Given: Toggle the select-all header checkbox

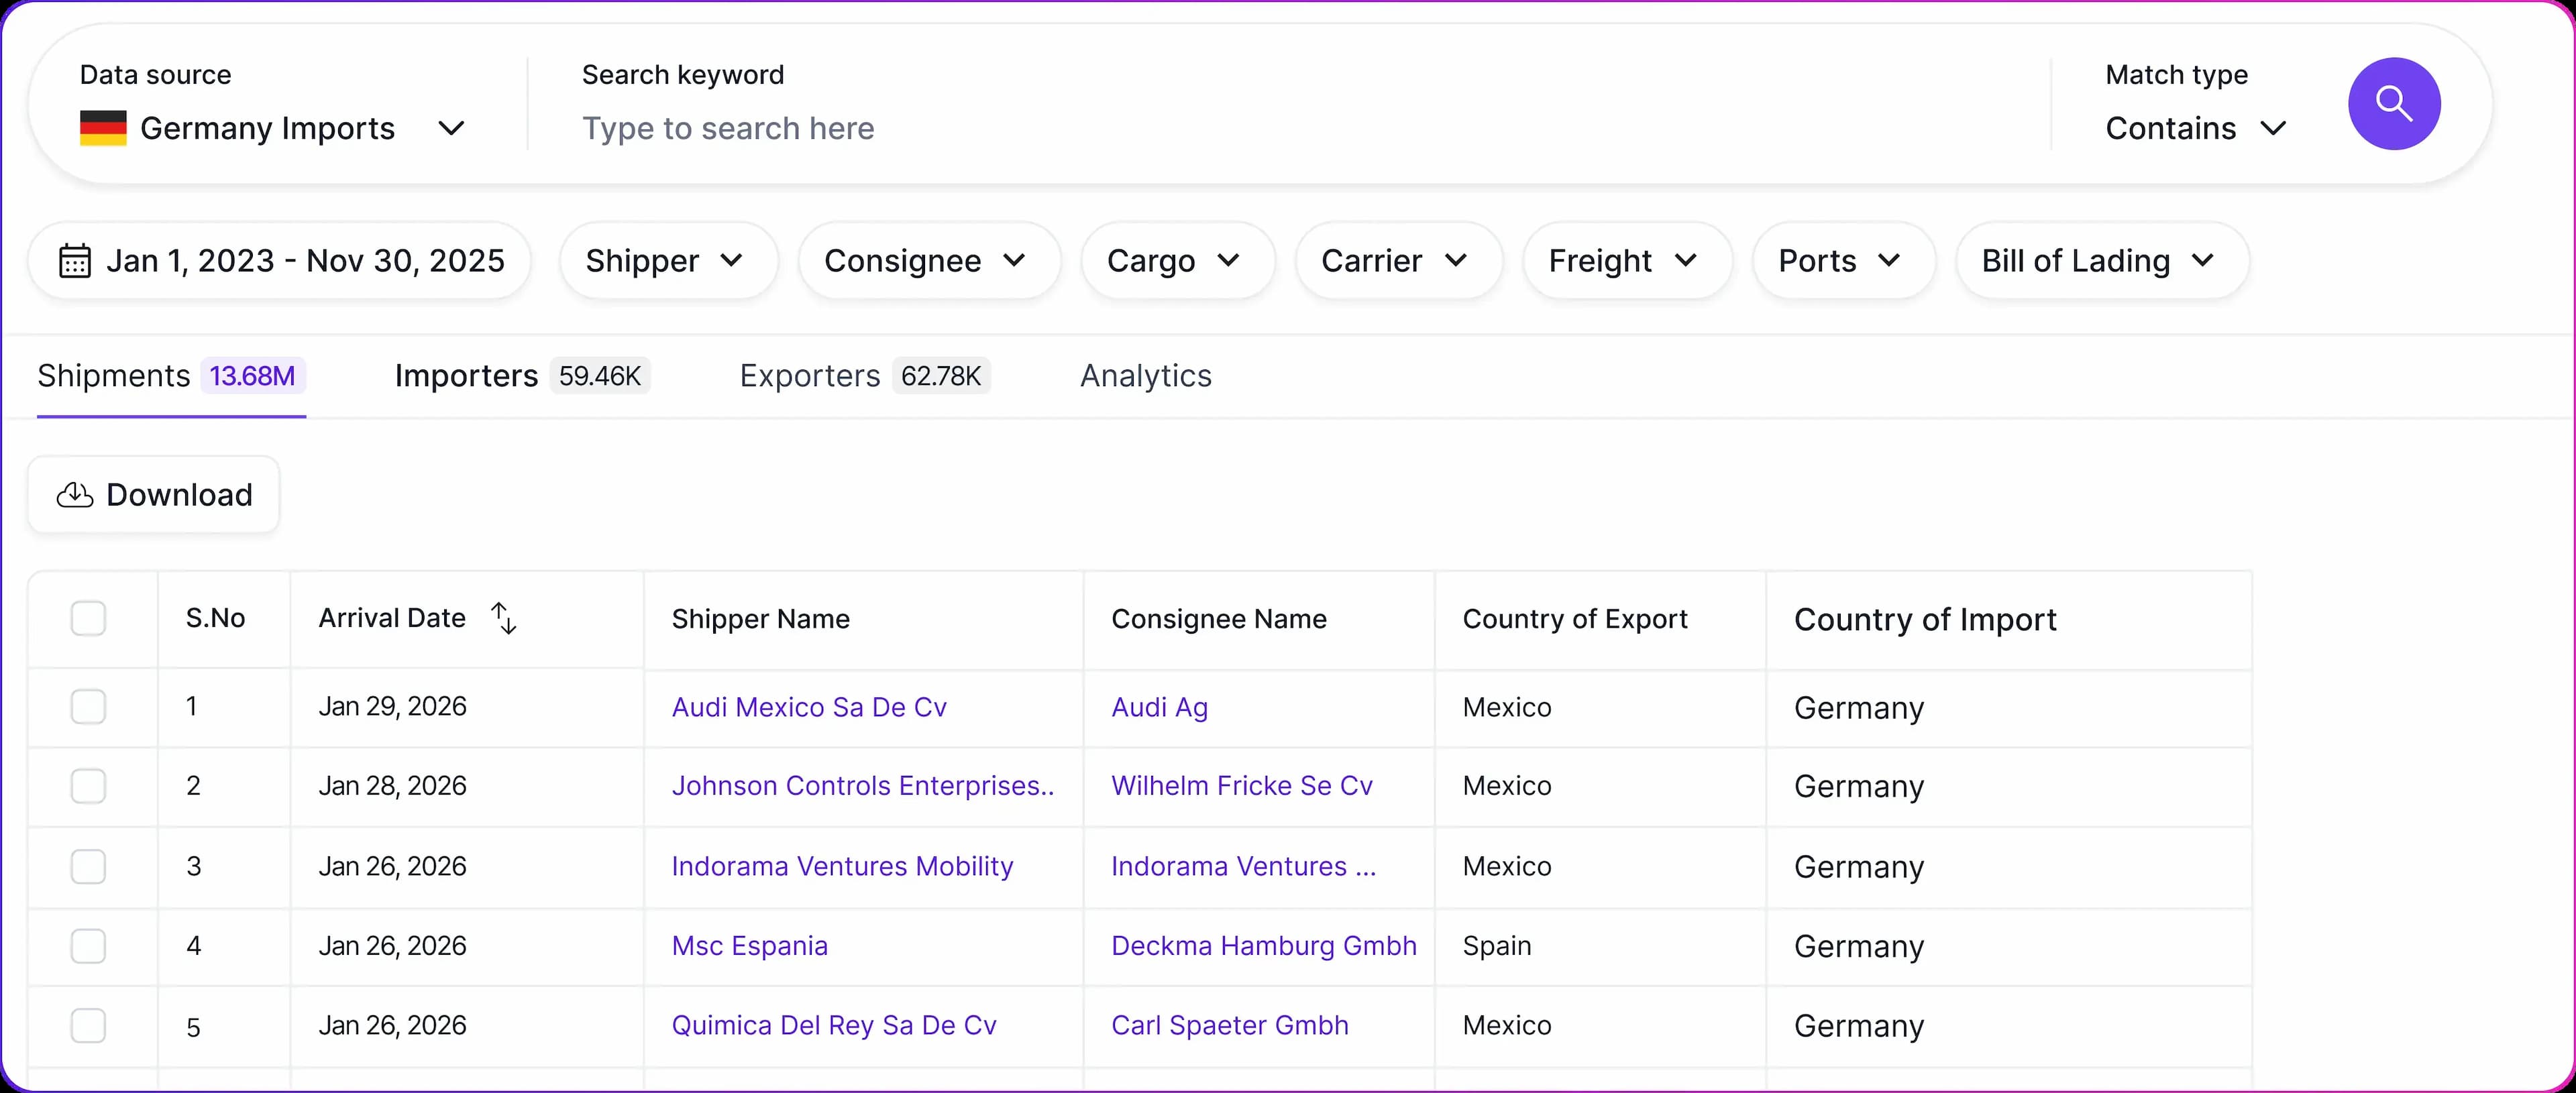Looking at the screenshot, I should (x=88, y=618).
